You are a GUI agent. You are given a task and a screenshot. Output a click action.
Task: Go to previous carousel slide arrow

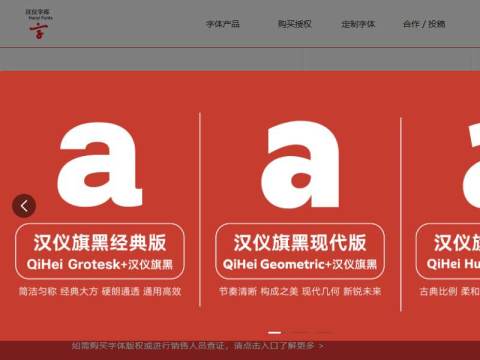click(24, 206)
